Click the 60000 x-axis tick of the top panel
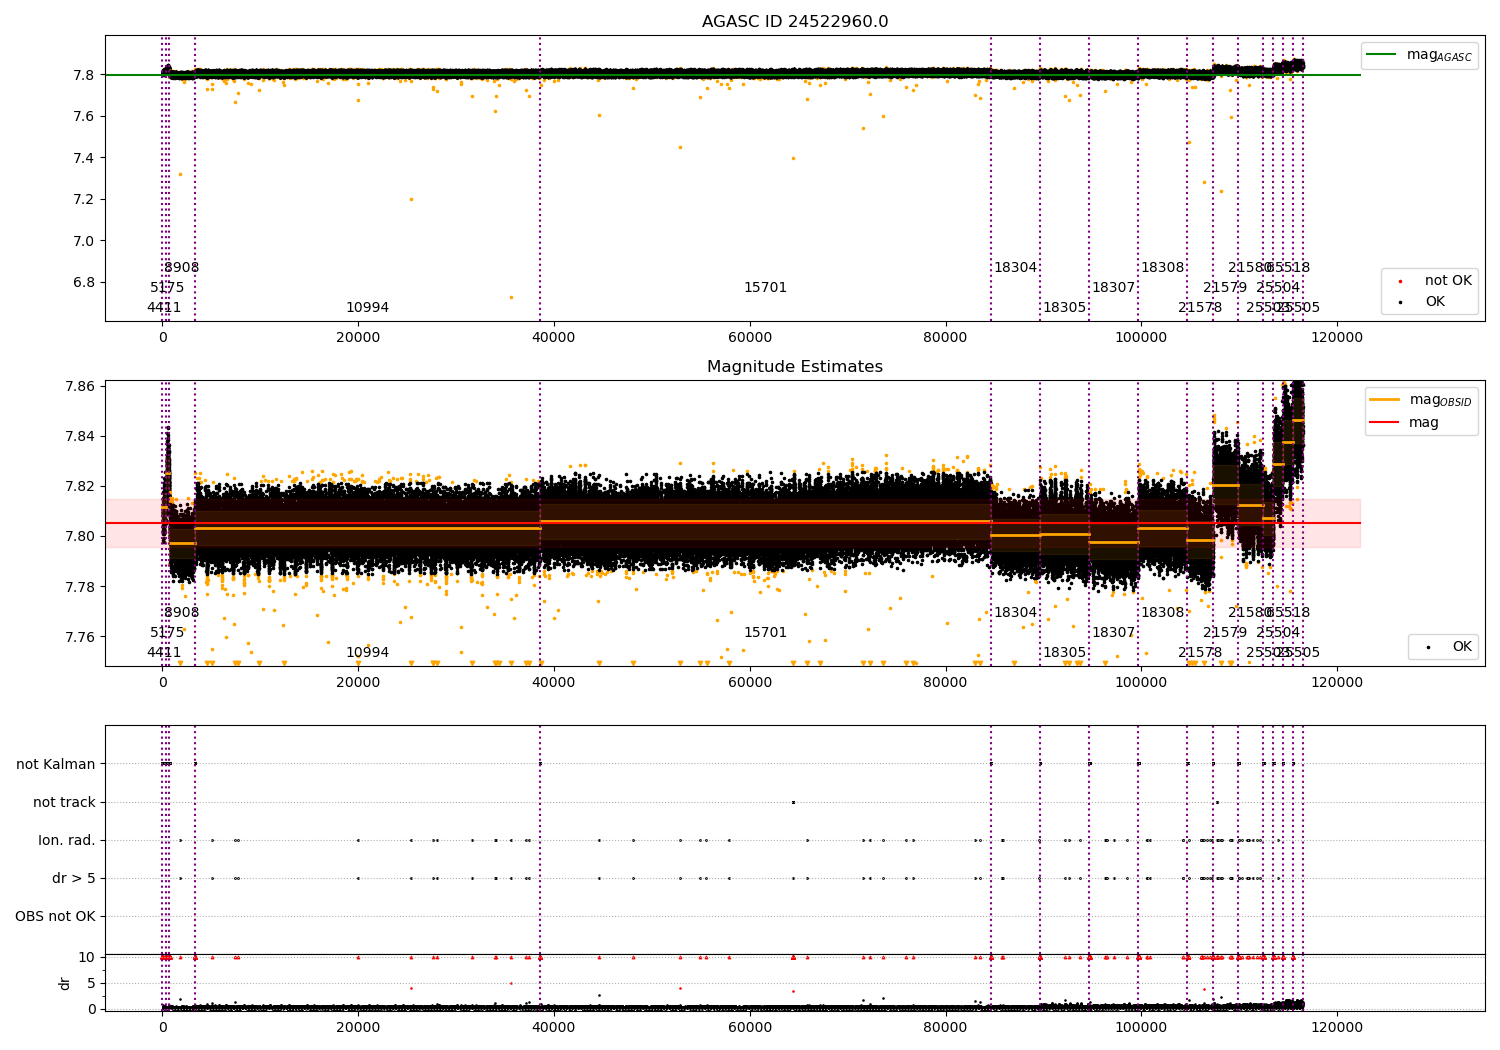The image size is (1500, 1050). click(x=749, y=338)
